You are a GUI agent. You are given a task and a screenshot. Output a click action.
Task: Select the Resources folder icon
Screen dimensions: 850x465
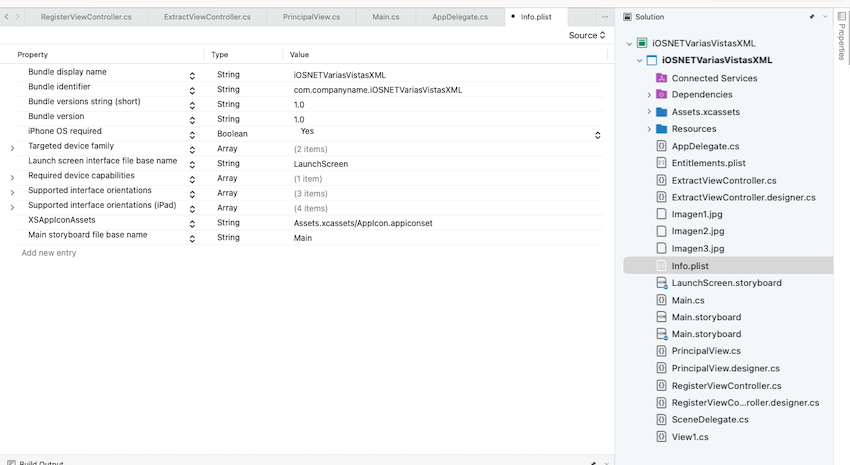[x=661, y=128]
